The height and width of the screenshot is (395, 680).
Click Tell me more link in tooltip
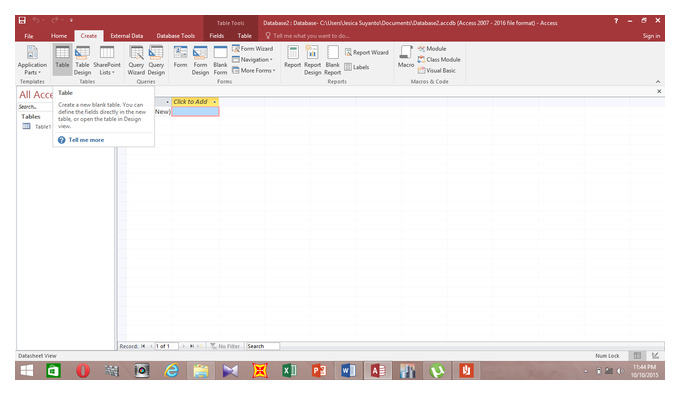point(86,140)
